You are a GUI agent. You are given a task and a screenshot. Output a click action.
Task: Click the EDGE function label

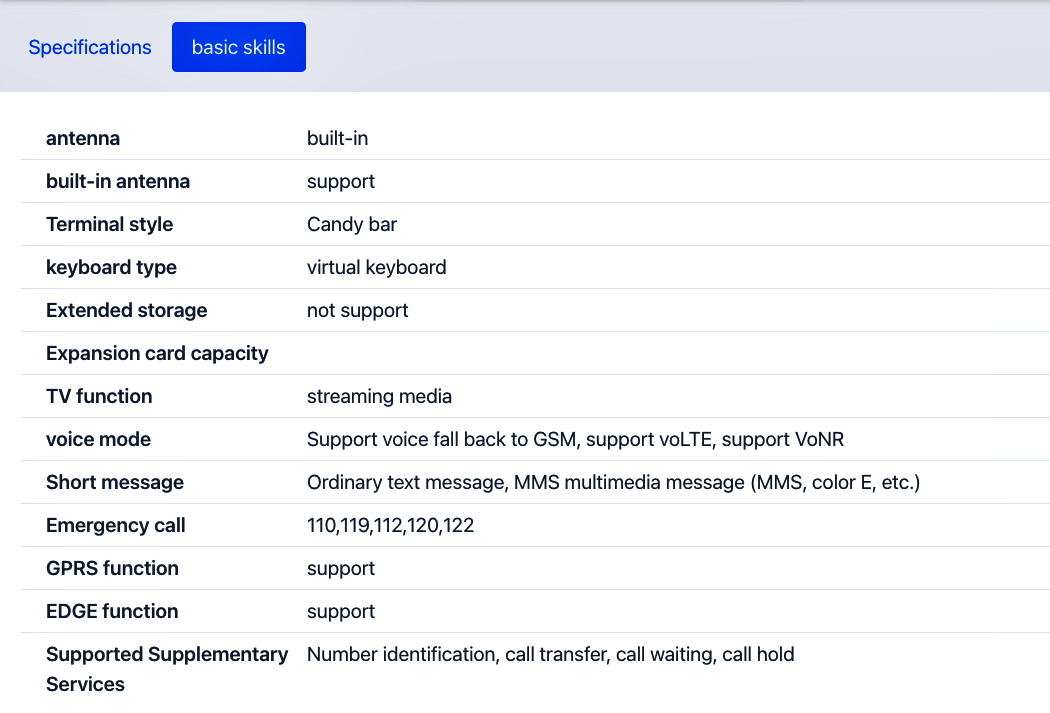(112, 611)
